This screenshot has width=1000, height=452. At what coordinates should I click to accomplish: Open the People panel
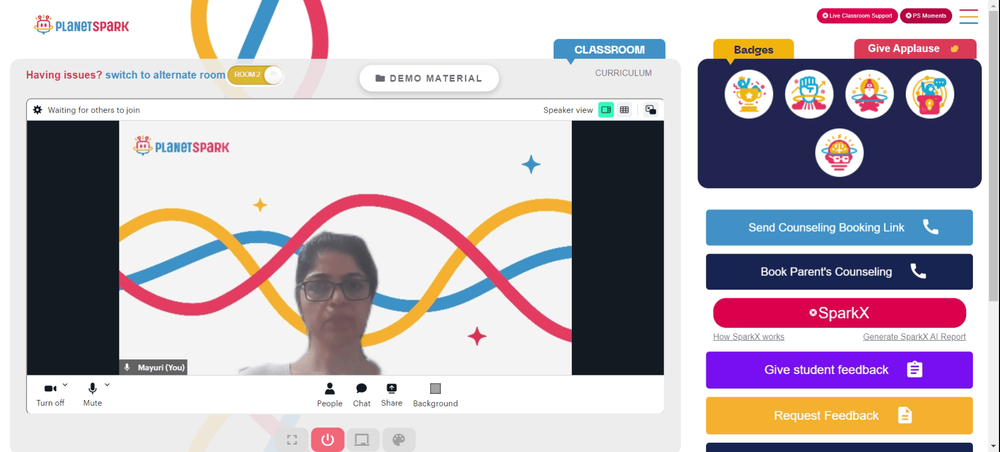pyautogui.click(x=330, y=395)
